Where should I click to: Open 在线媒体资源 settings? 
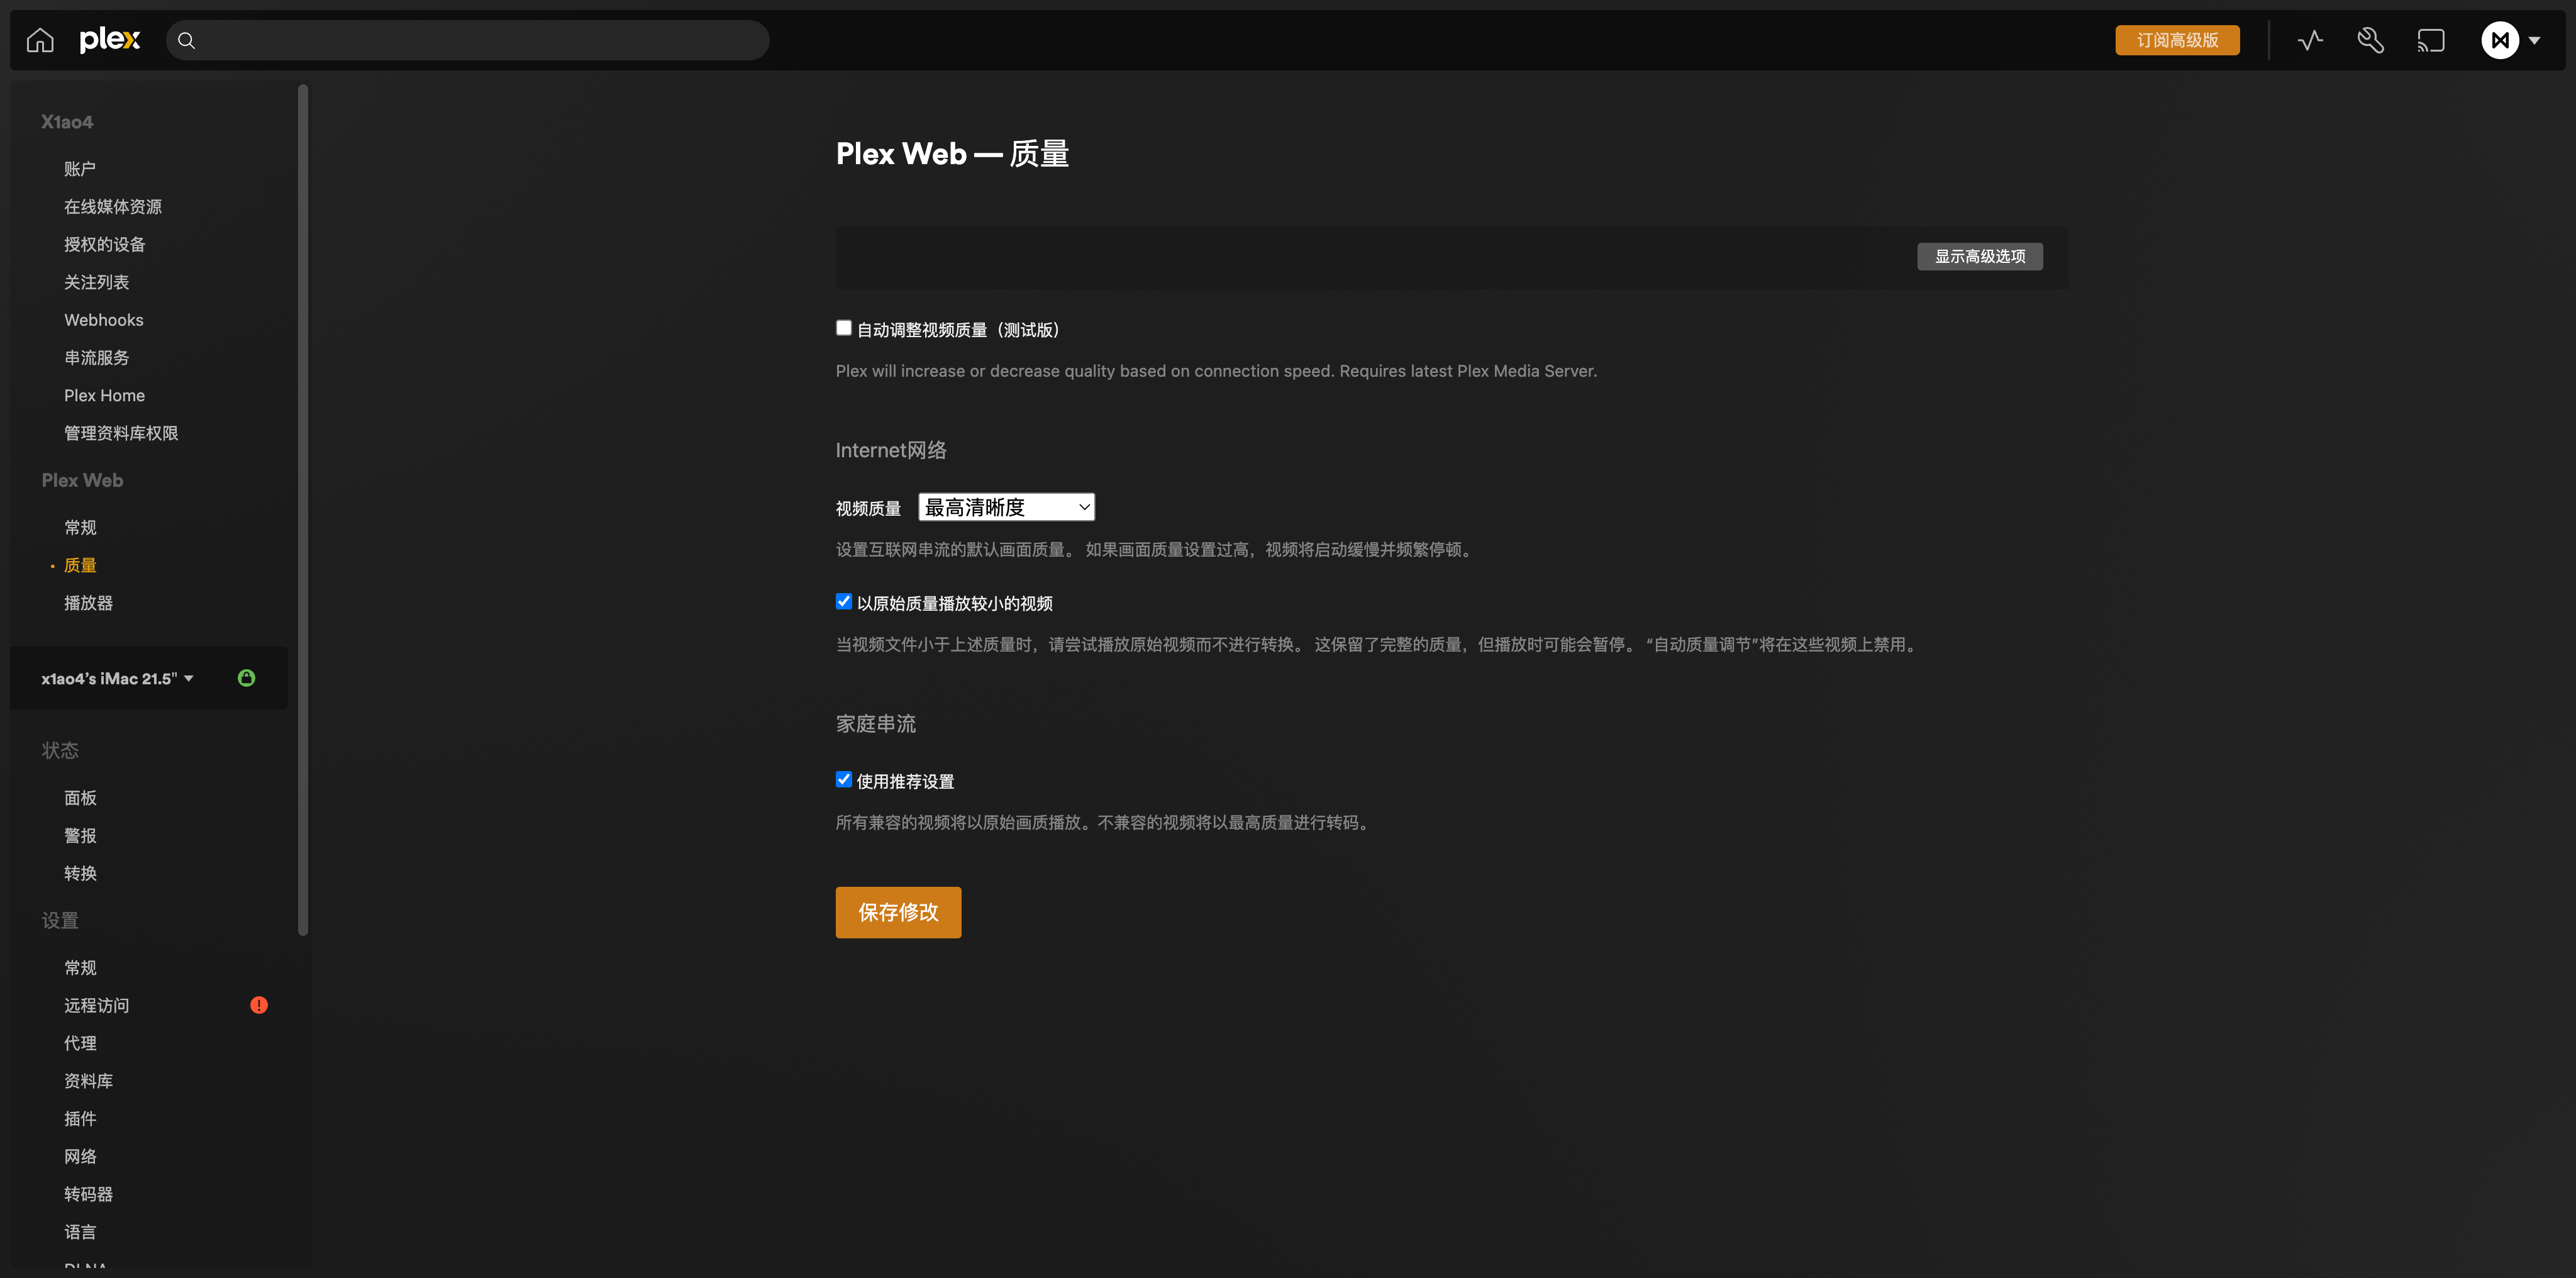[x=113, y=207]
